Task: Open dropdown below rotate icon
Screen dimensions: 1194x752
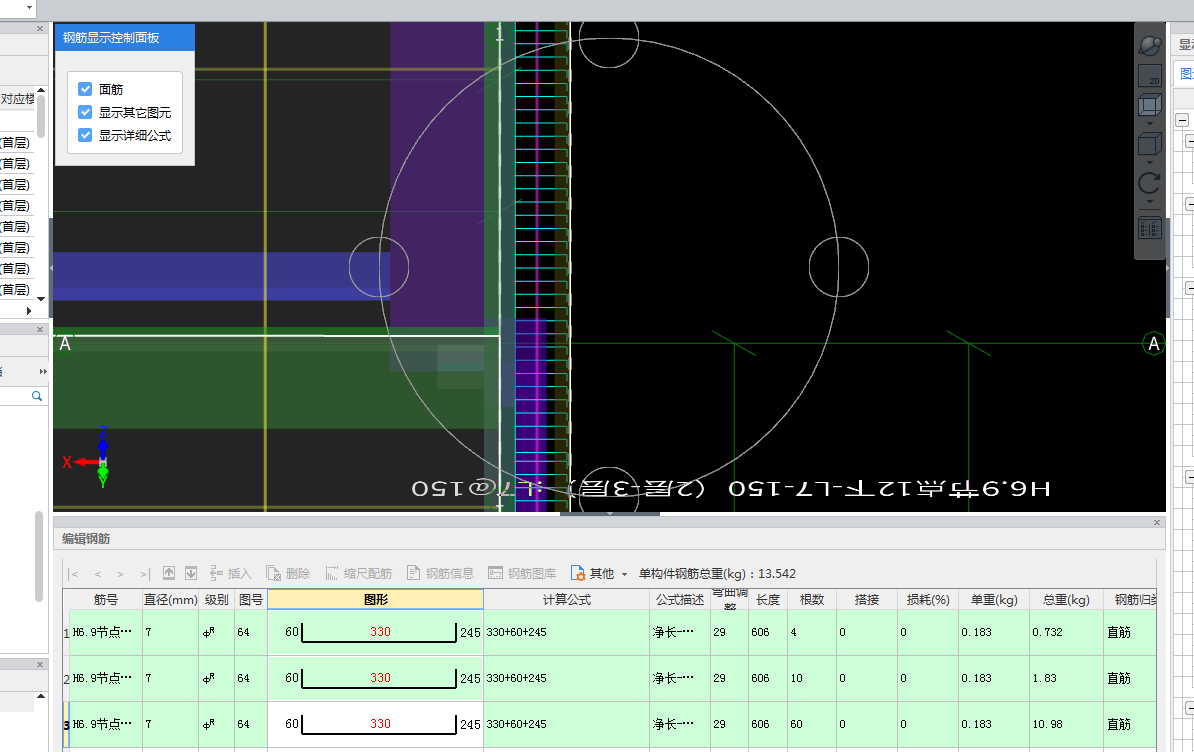Action: click(x=1149, y=202)
